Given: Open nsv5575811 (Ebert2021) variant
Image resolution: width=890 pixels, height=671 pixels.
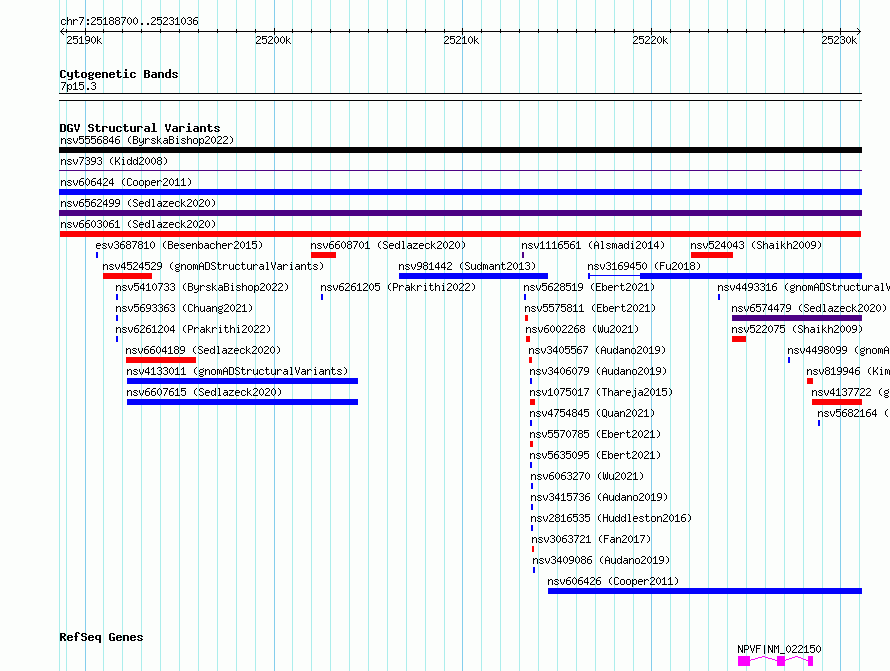Looking at the screenshot, I should coord(590,308).
